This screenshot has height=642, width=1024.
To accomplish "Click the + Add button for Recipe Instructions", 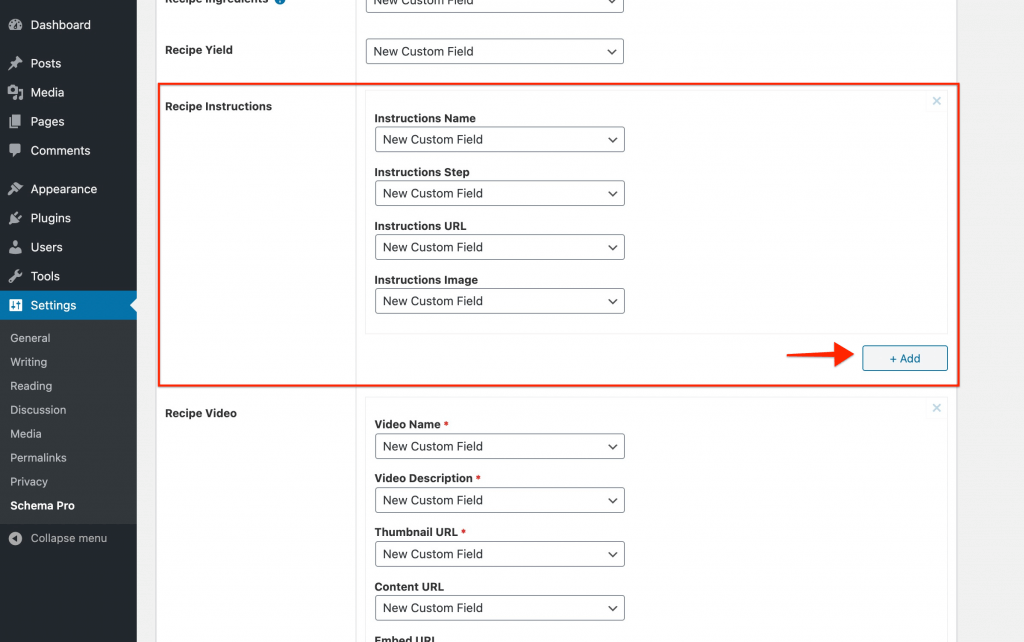I will pos(904,357).
